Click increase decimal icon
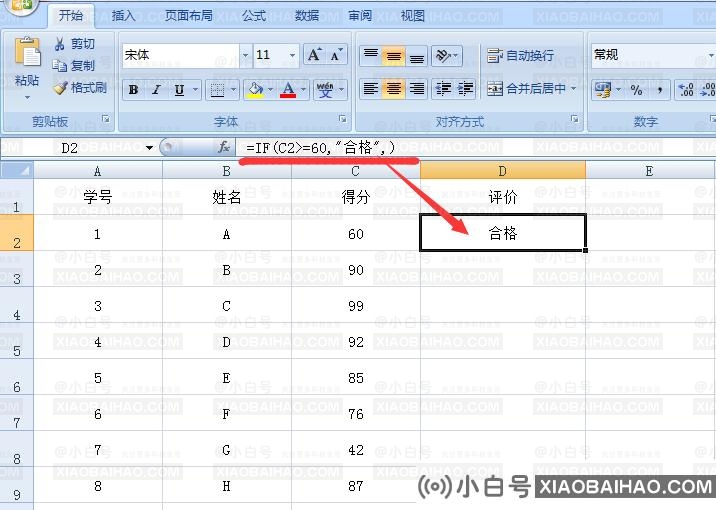This screenshot has height=510, width=716. [686, 89]
